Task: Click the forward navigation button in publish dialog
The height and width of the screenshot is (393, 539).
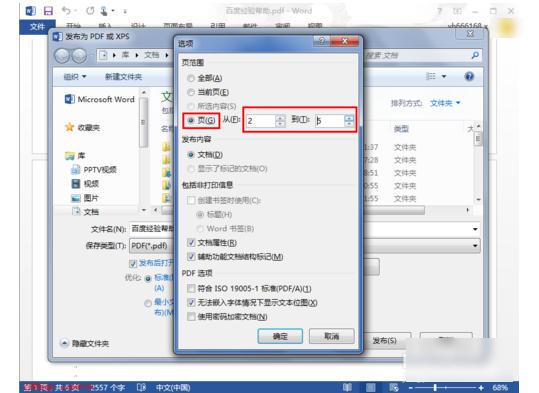Action: (x=79, y=56)
